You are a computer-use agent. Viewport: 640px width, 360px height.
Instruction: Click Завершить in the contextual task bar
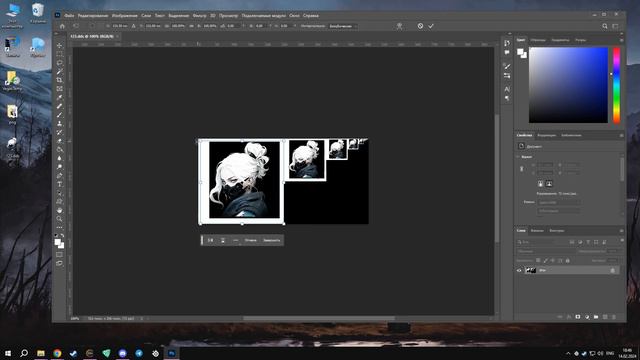[x=271, y=240]
